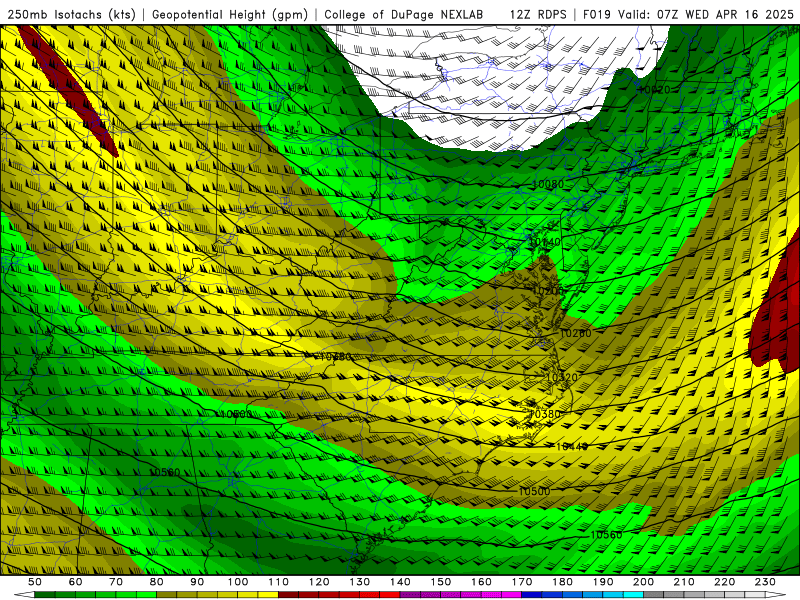Click the '12Z RDPS' model run text
The height and width of the screenshot is (600, 800).
click(x=538, y=15)
